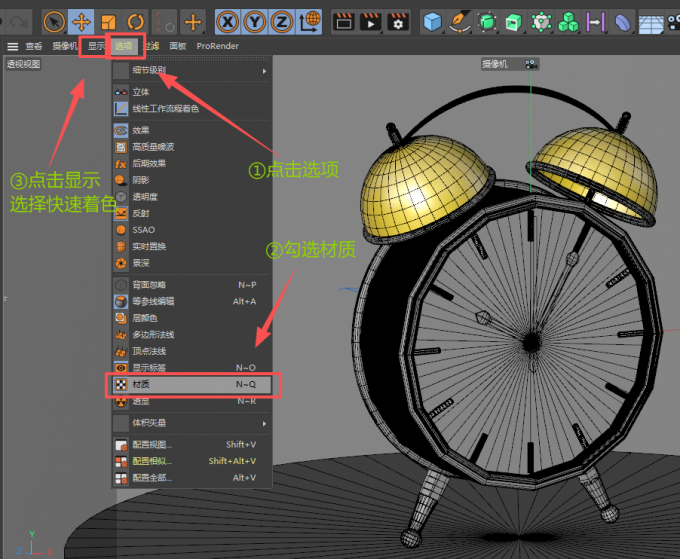Click the Scale tool icon
680x559 pixels.
click(x=108, y=21)
